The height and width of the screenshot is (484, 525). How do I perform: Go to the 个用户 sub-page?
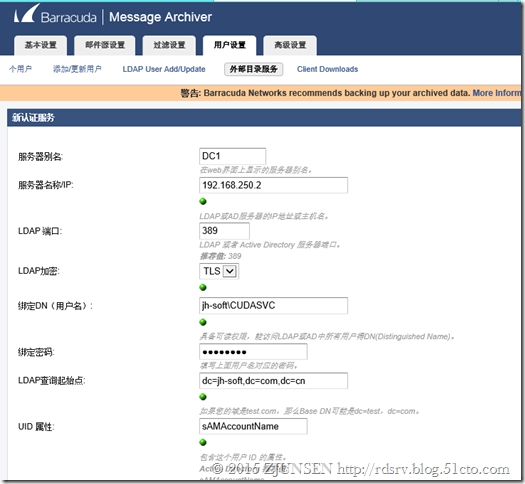20,69
